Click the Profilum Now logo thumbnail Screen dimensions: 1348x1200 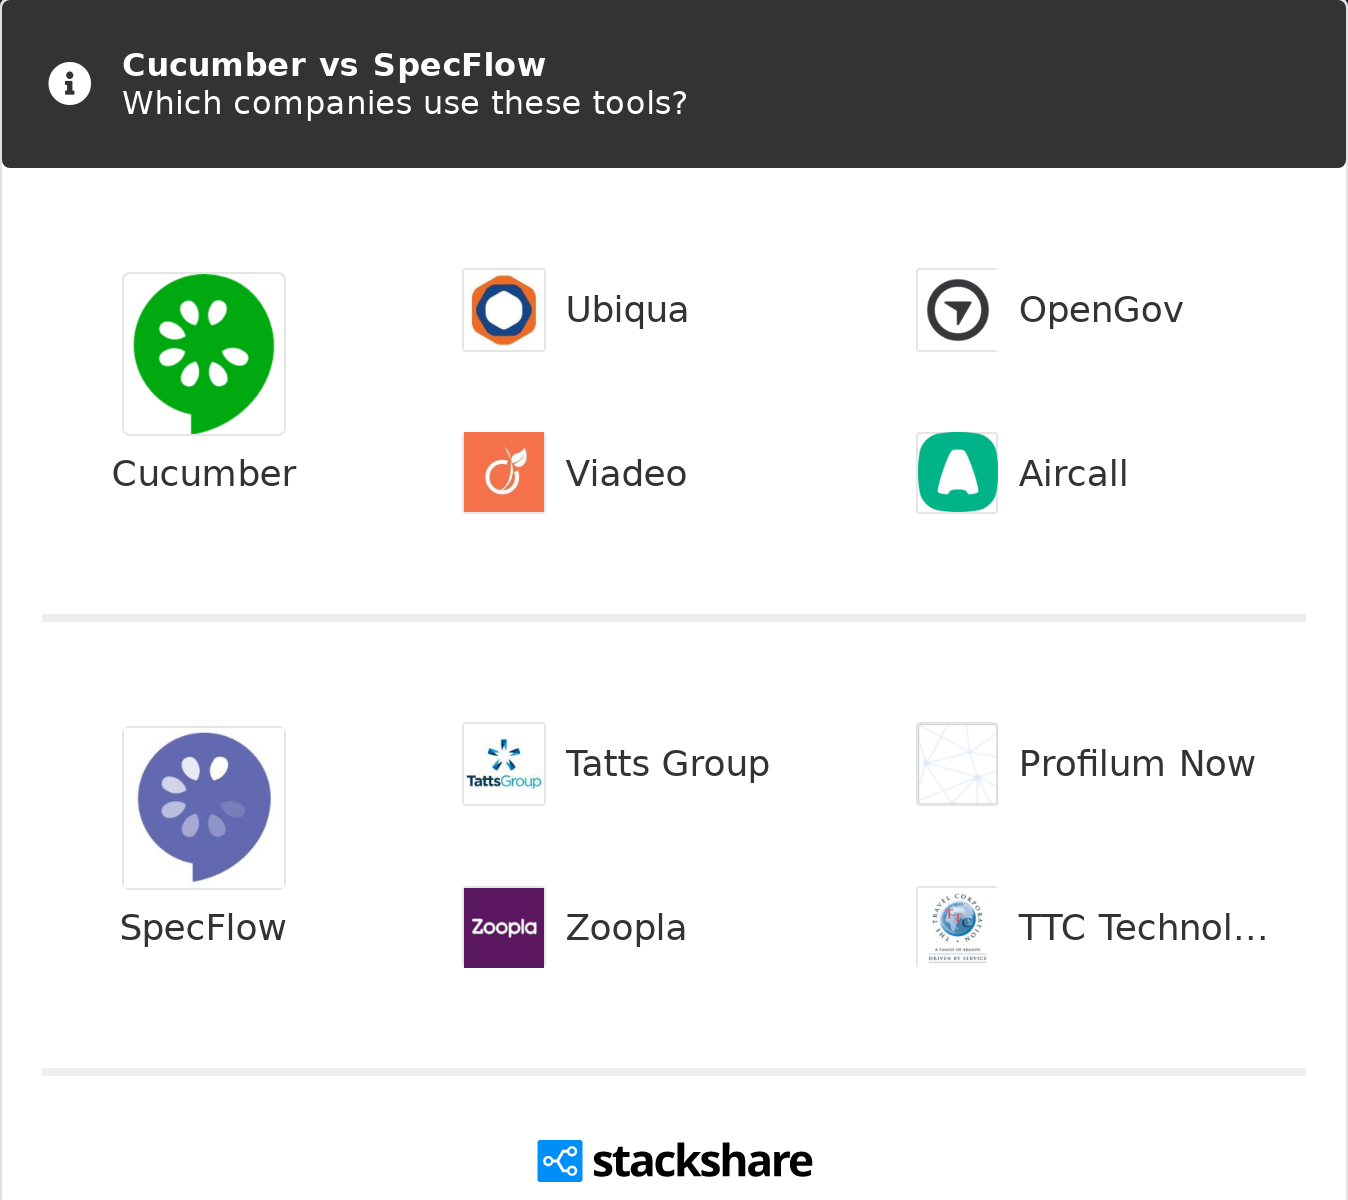tap(957, 764)
